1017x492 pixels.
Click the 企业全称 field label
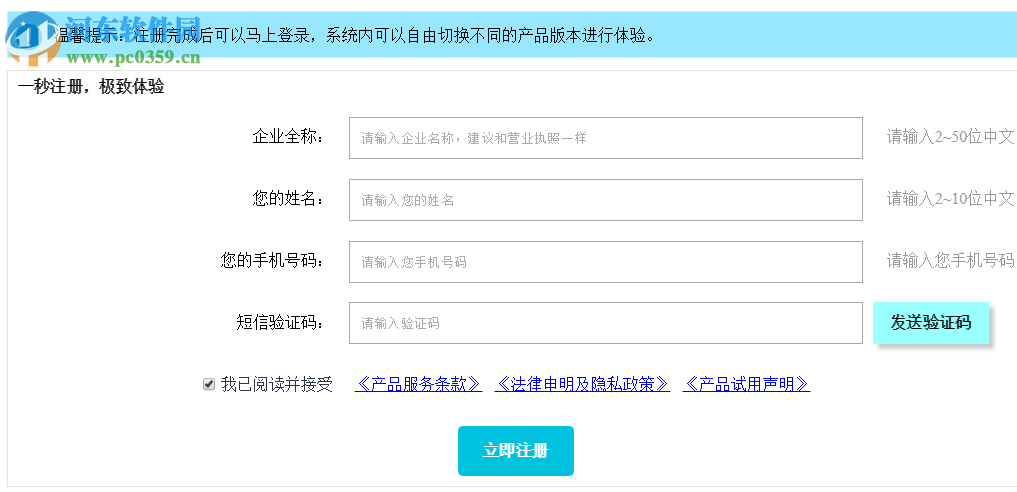click(288, 137)
